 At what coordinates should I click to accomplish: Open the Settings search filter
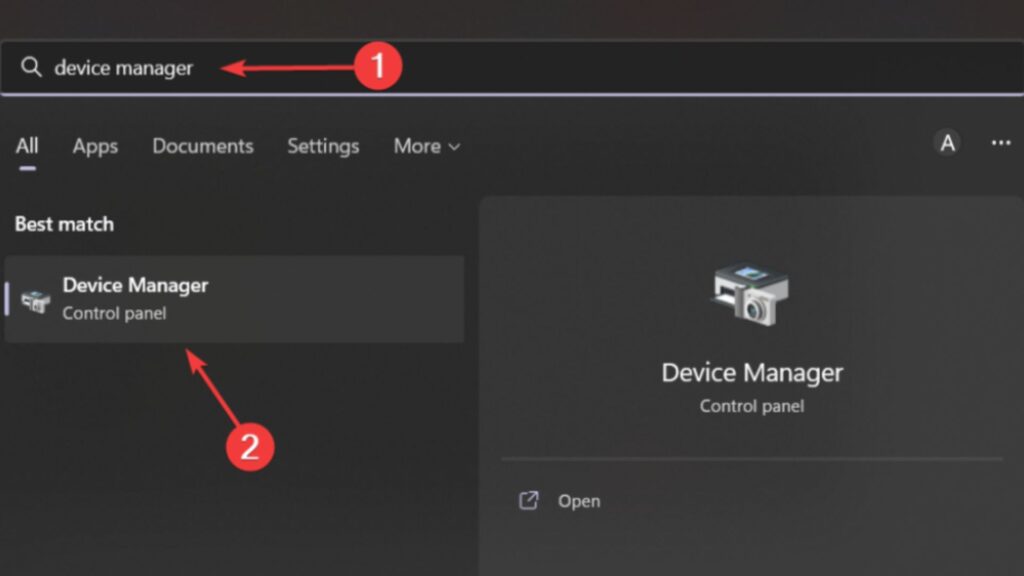click(322, 146)
